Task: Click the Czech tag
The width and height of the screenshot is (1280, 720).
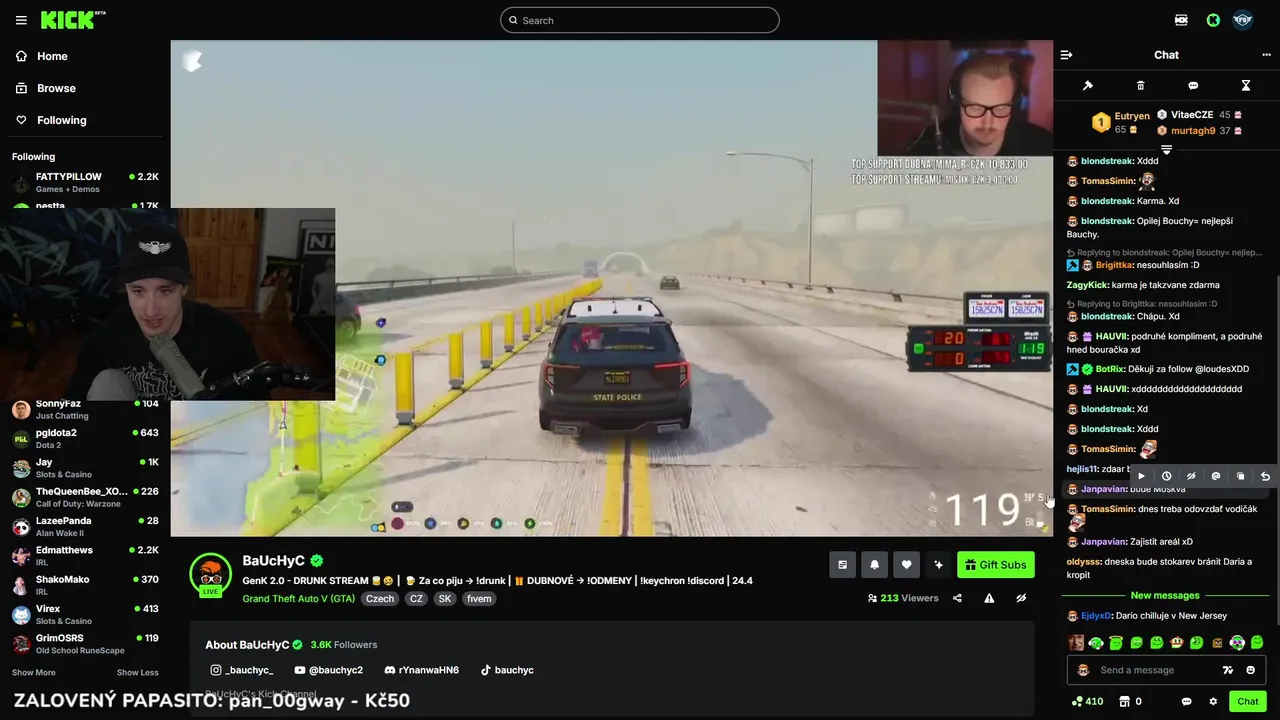Action: pyautogui.click(x=380, y=598)
